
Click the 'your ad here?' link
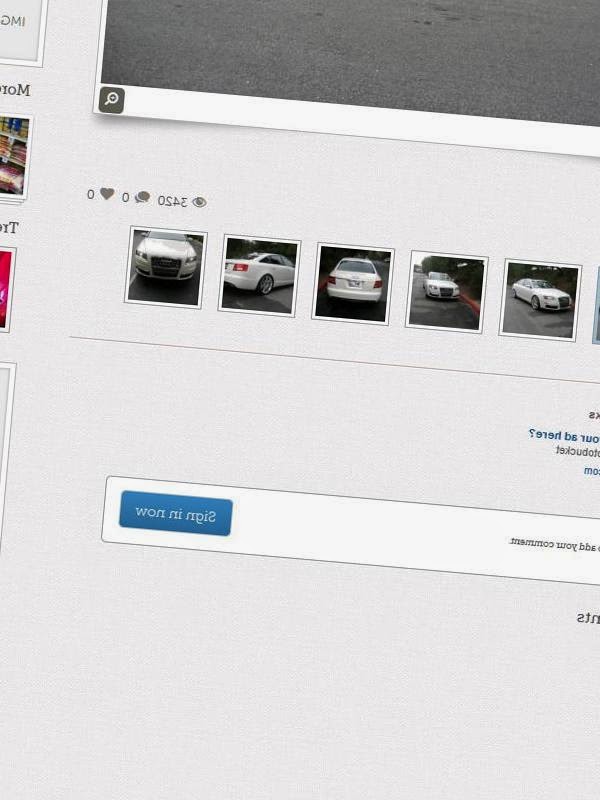point(564,437)
